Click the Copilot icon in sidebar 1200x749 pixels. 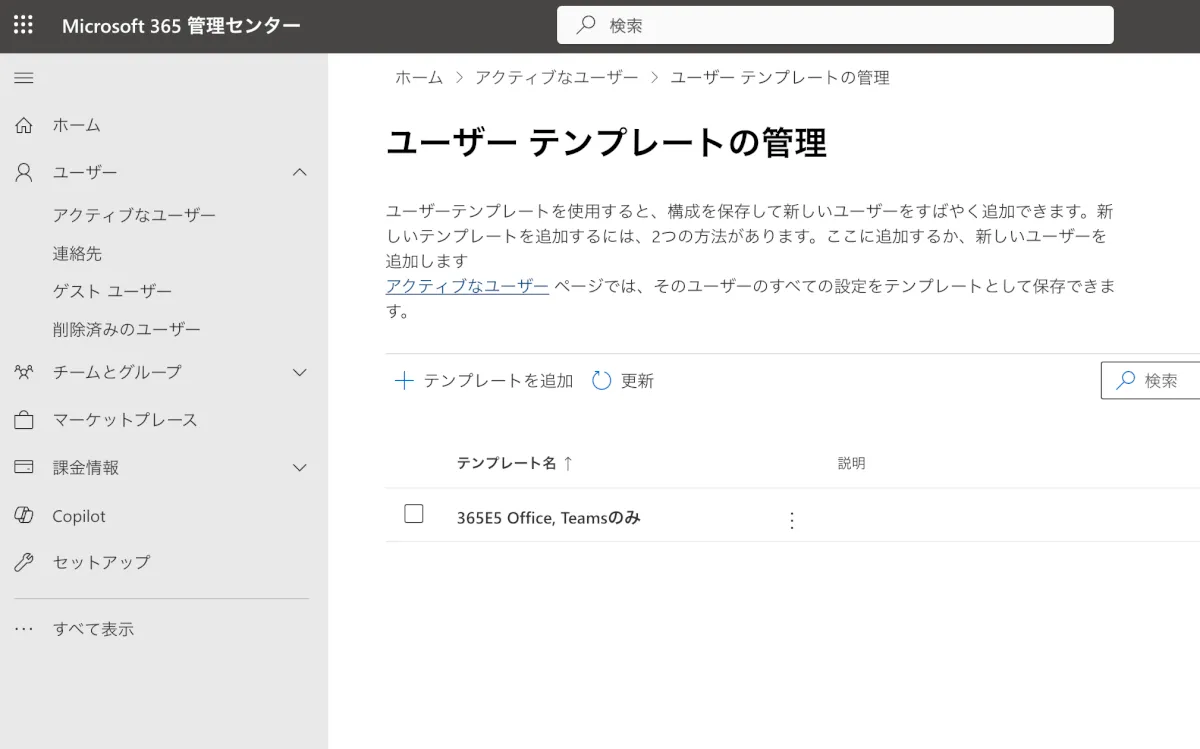(24, 515)
